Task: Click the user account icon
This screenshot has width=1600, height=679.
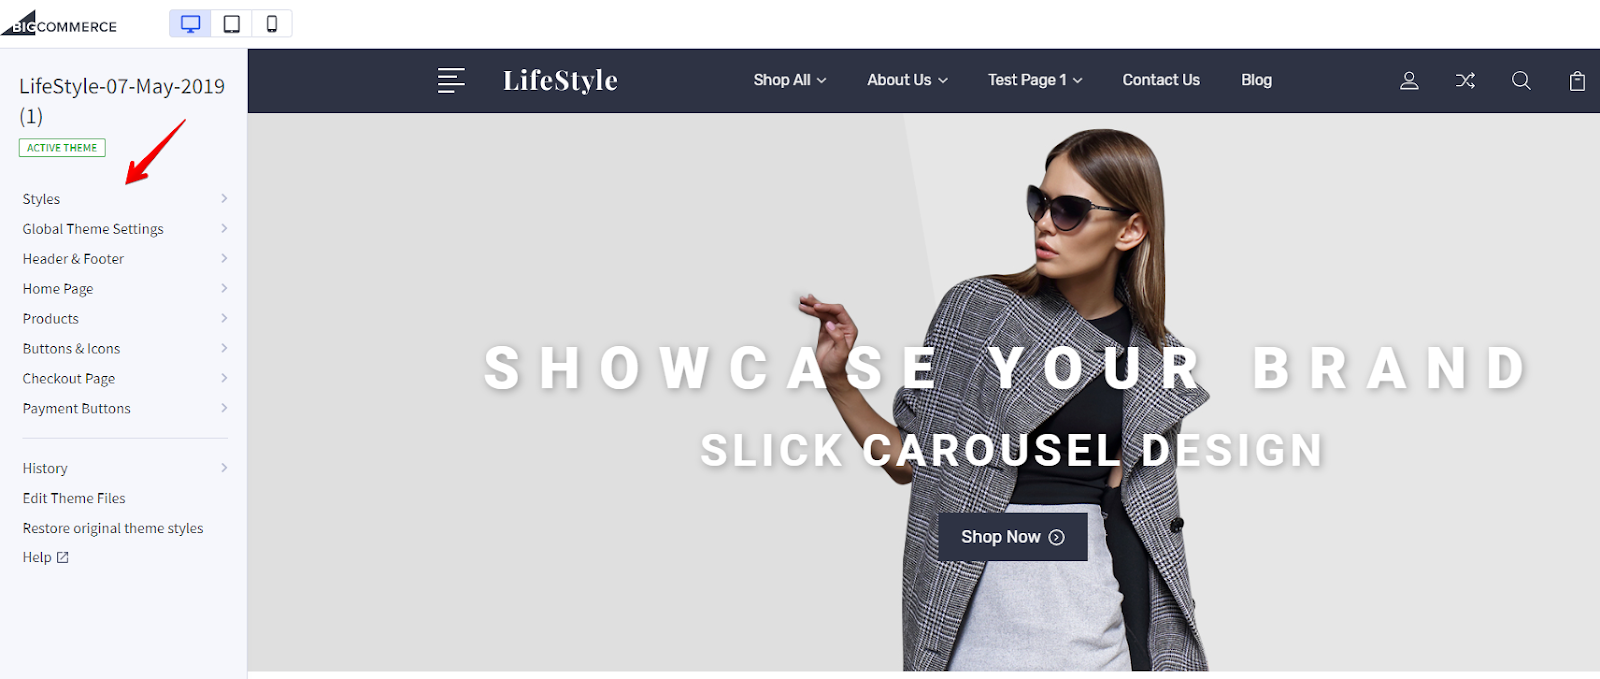Action: click(x=1409, y=81)
